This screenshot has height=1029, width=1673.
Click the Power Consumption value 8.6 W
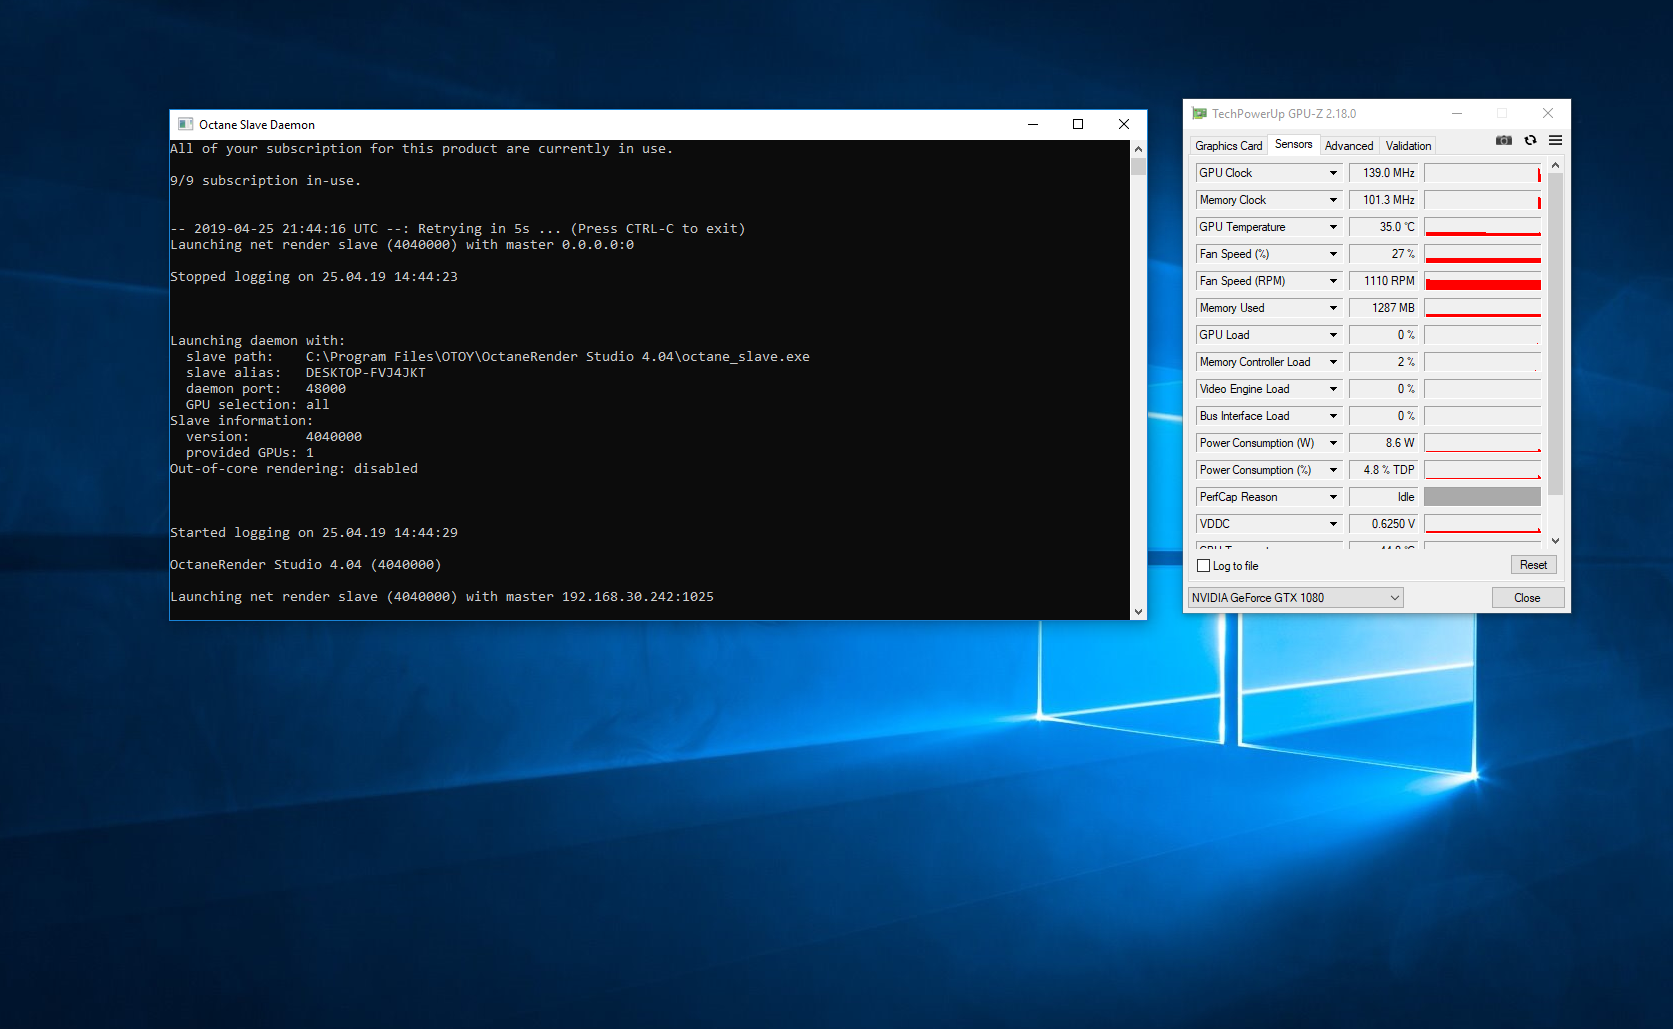point(1382,443)
